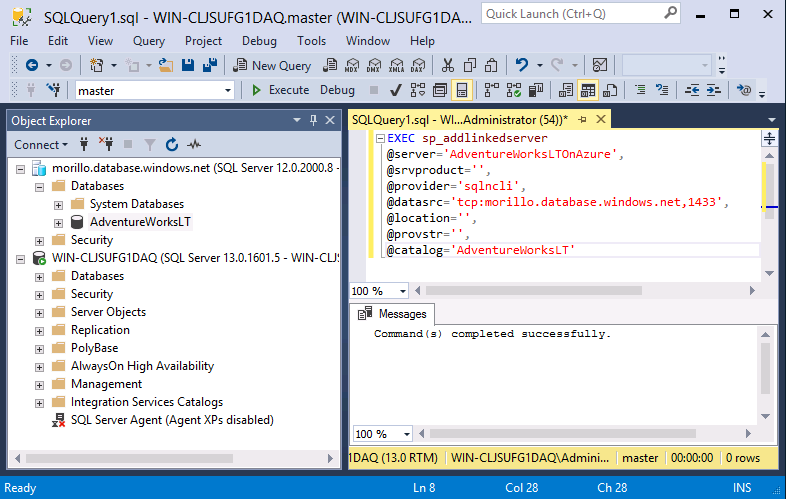This screenshot has width=786, height=499.
Task: Click the Execute button
Action: pos(281,90)
